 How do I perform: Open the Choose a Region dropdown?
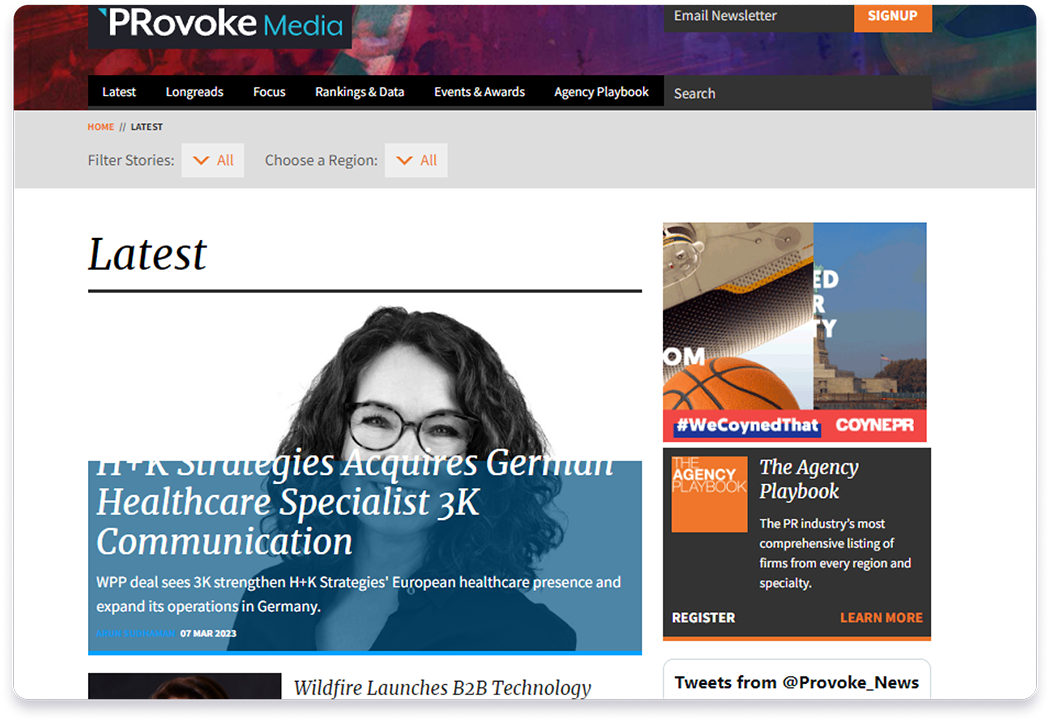point(416,160)
